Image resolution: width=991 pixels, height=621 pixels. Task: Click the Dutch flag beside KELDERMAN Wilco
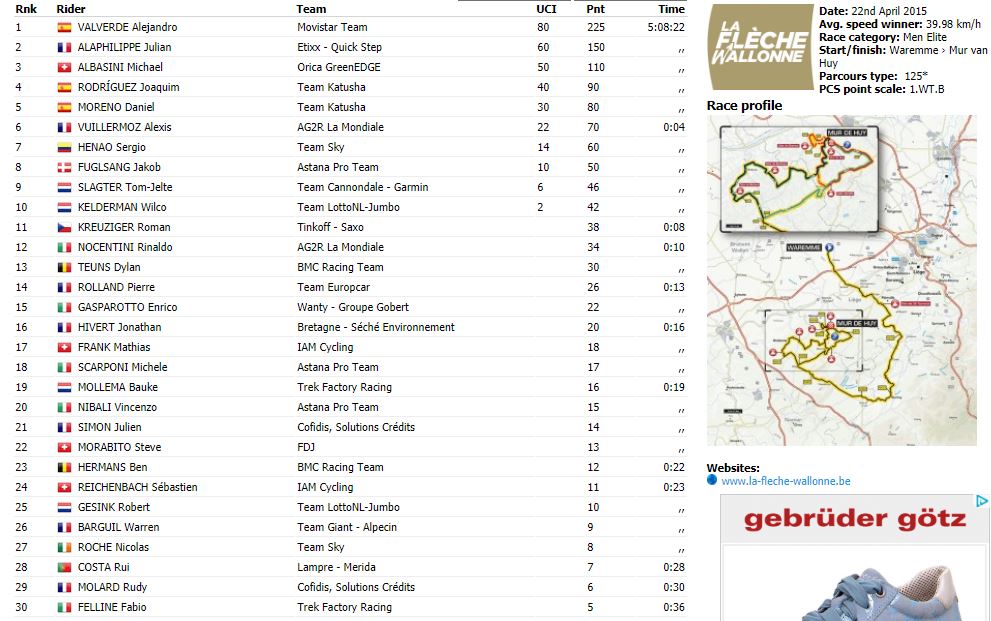click(64, 207)
